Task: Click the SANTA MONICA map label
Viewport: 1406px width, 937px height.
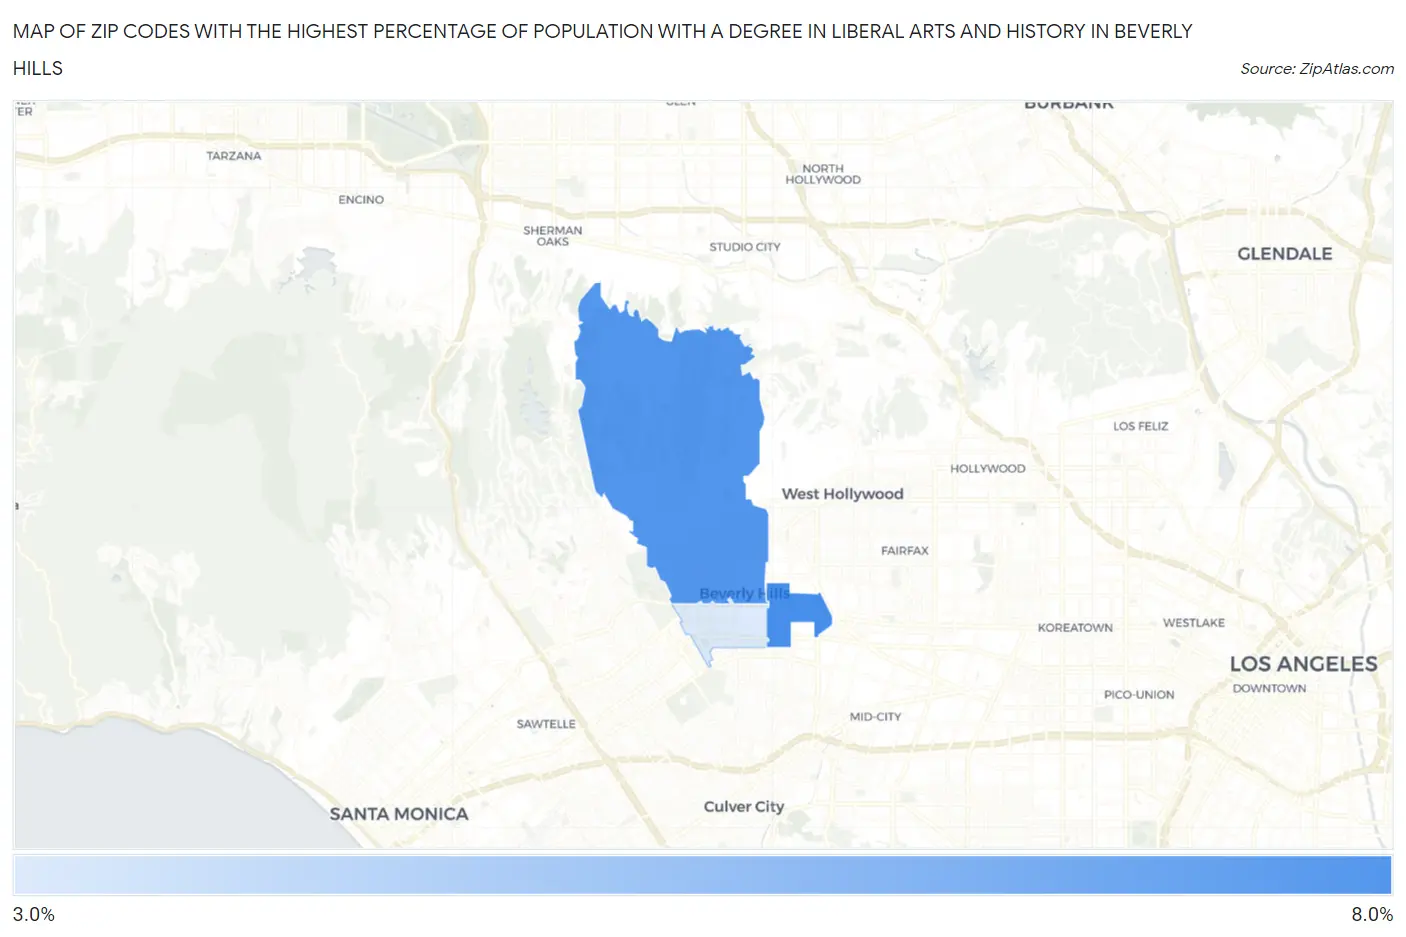Action: (x=399, y=814)
